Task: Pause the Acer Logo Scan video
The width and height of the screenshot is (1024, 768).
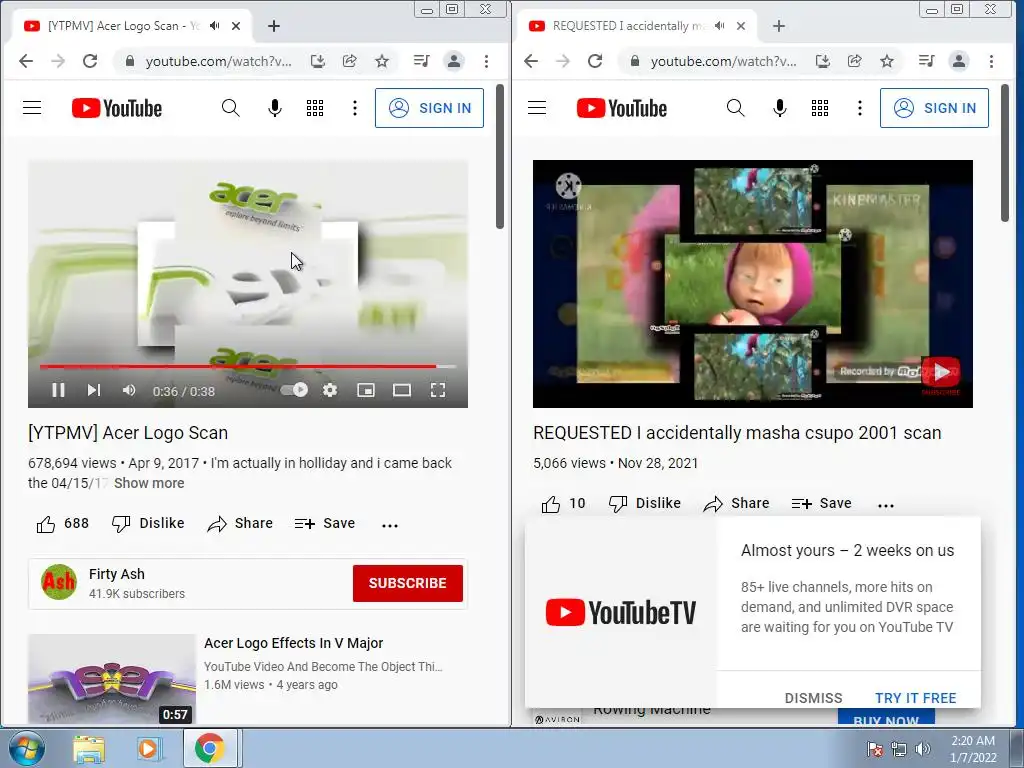Action: pyautogui.click(x=58, y=391)
